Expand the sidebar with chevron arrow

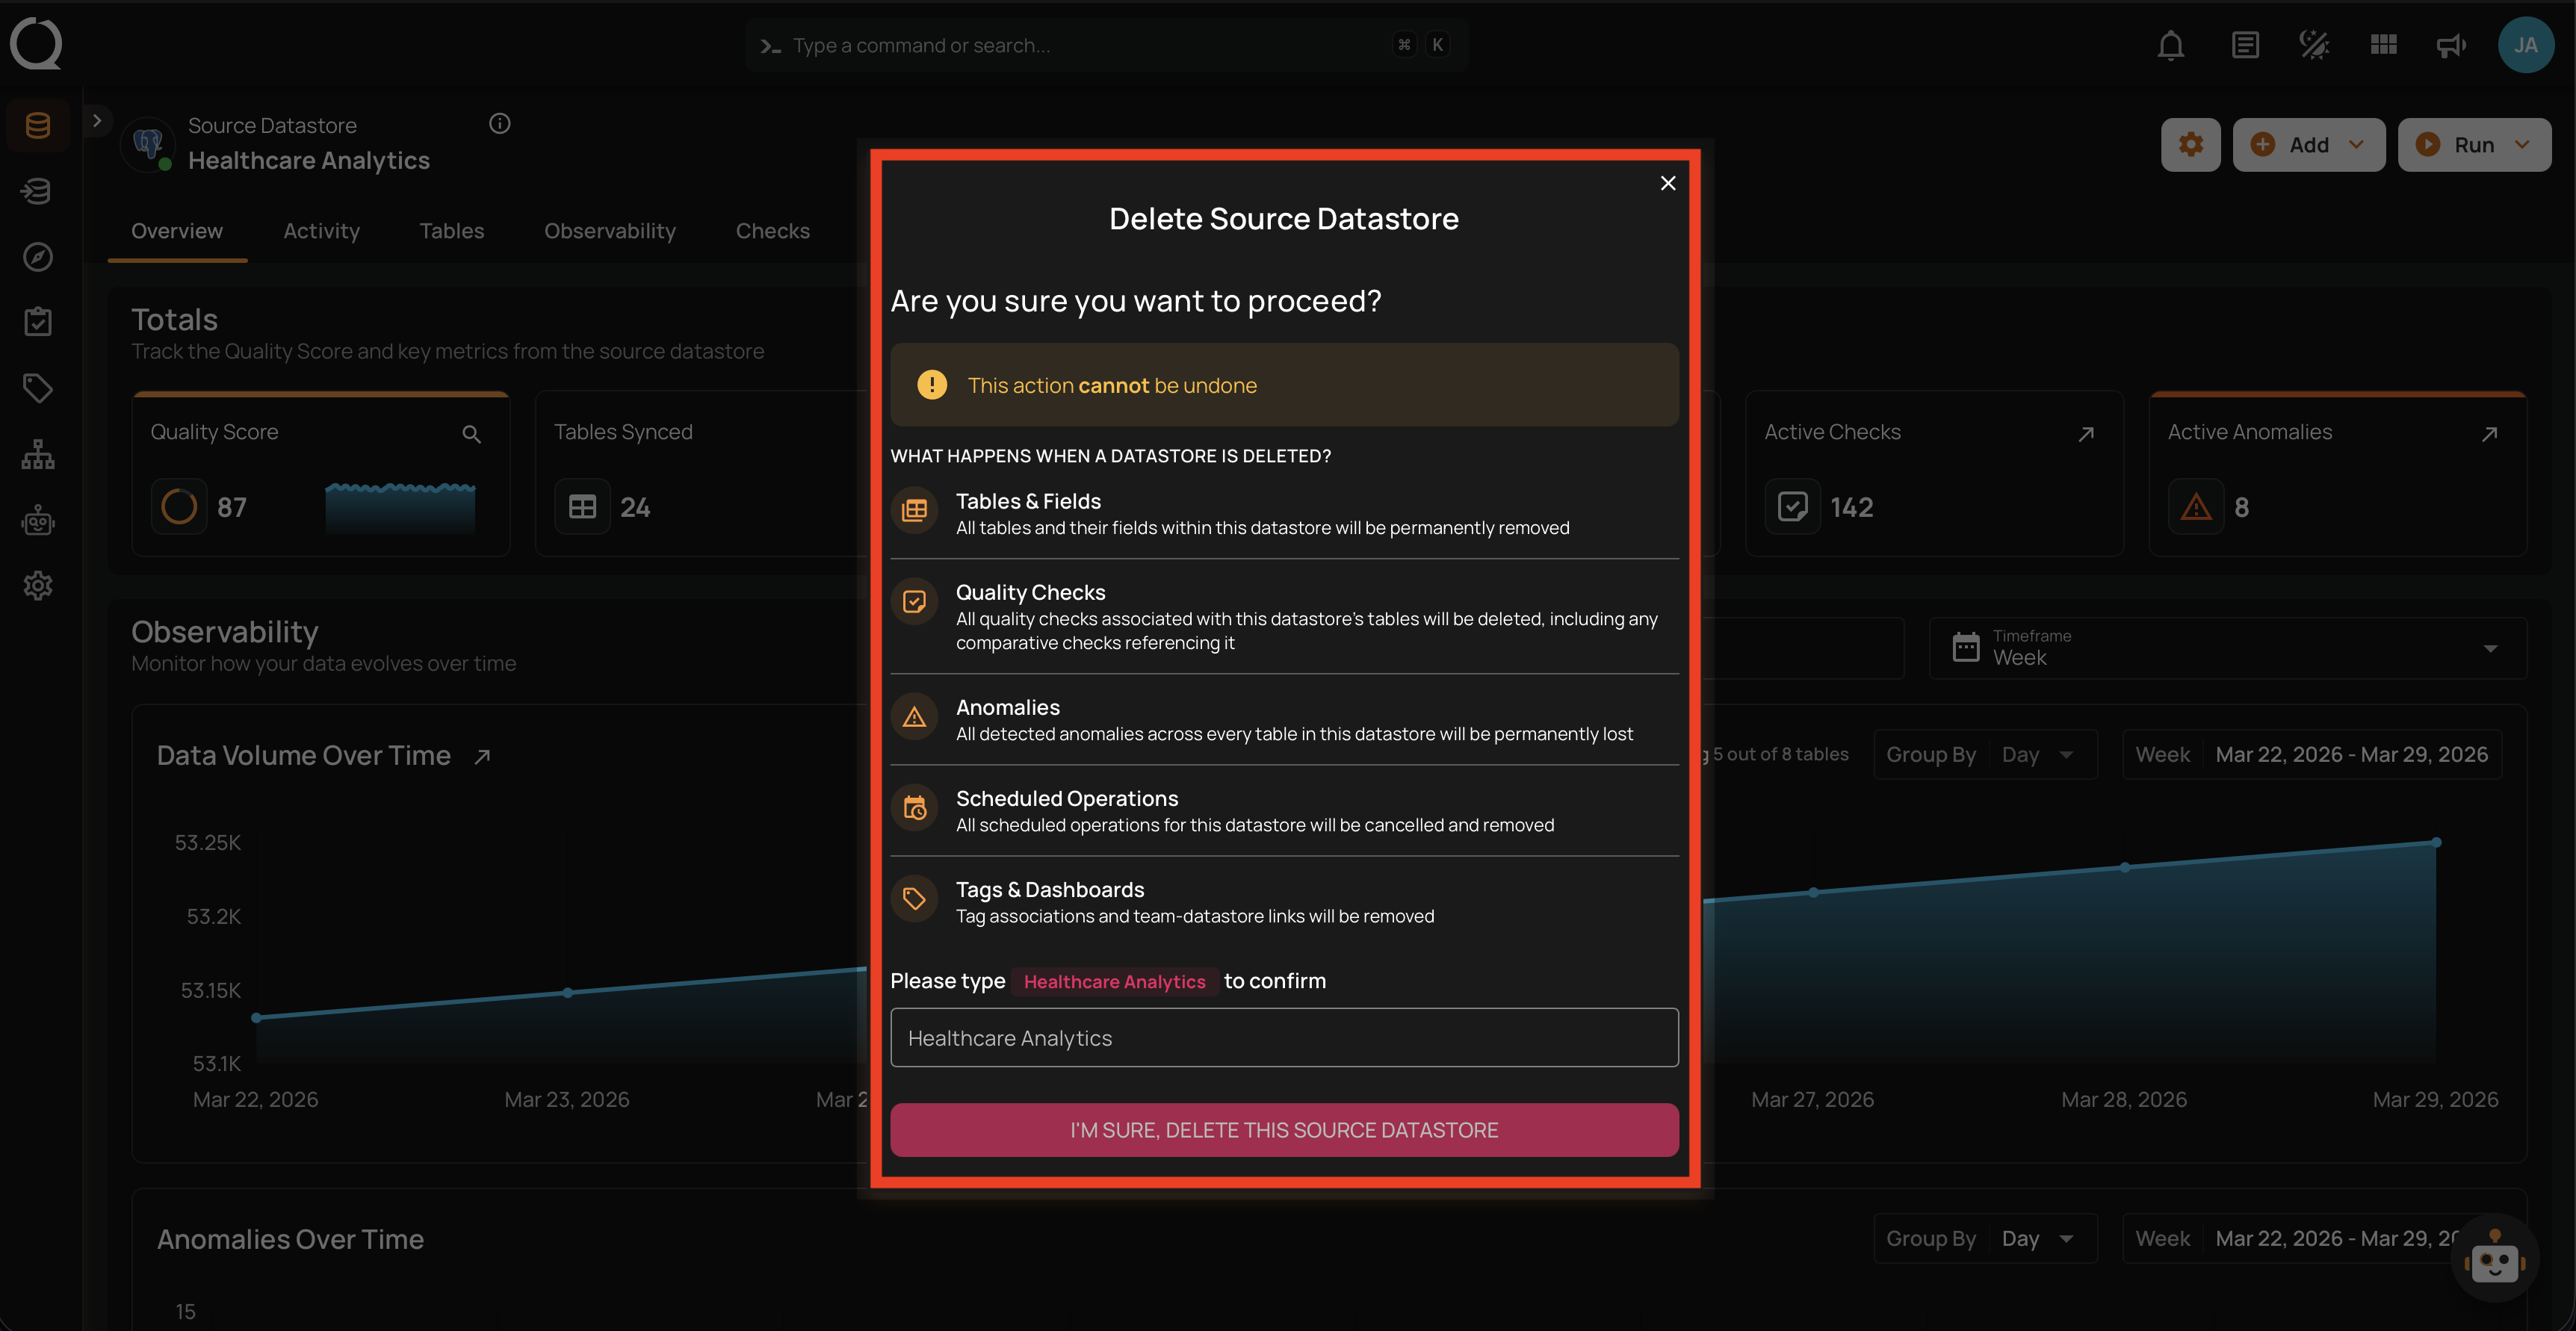[97, 121]
